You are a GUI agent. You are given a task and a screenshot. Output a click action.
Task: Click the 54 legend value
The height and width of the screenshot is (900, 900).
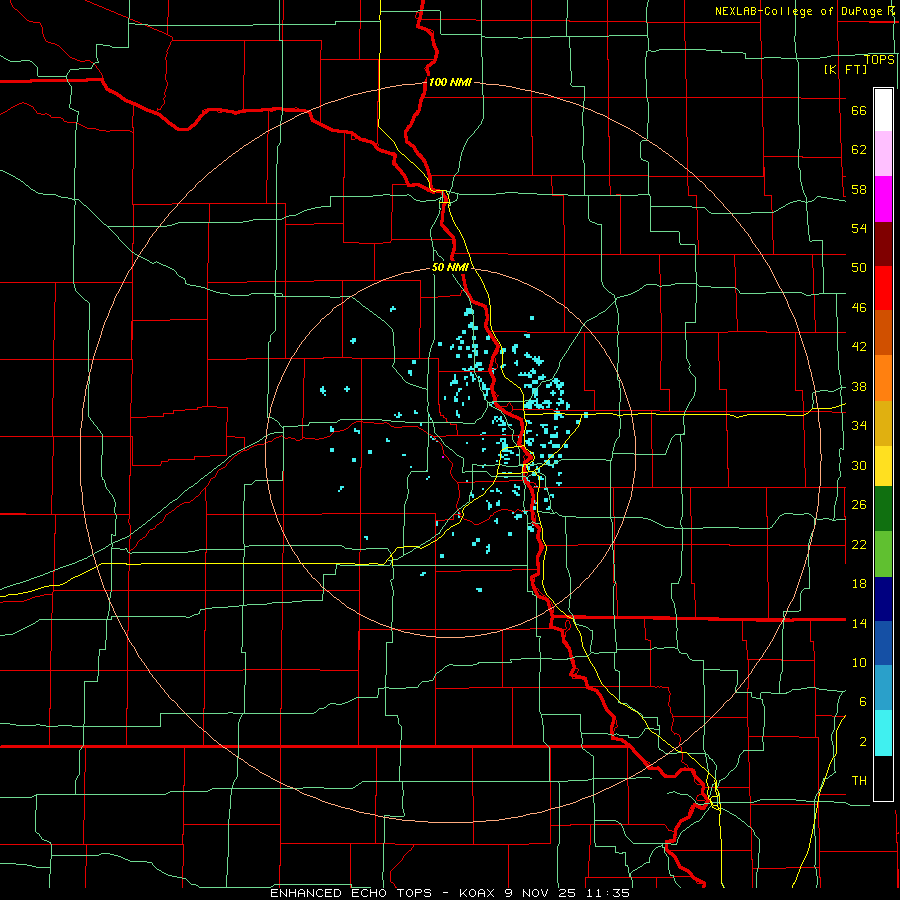click(x=859, y=228)
